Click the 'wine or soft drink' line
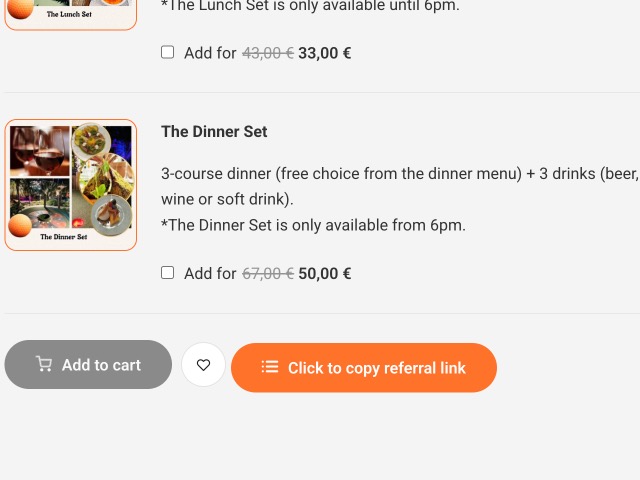 [x=227, y=199]
